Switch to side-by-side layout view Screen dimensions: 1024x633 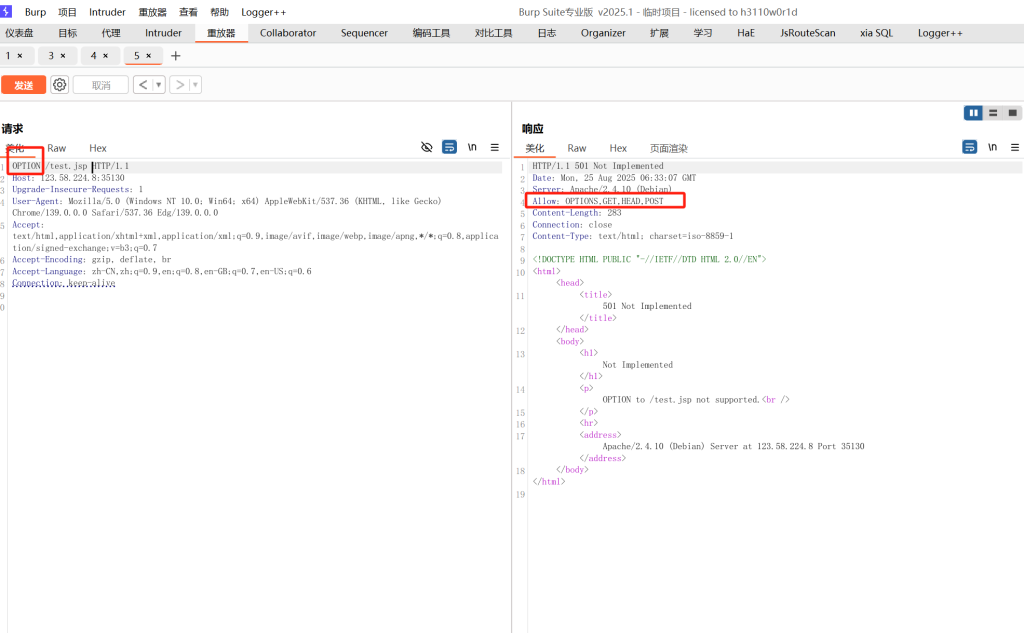pyautogui.click(x=974, y=113)
